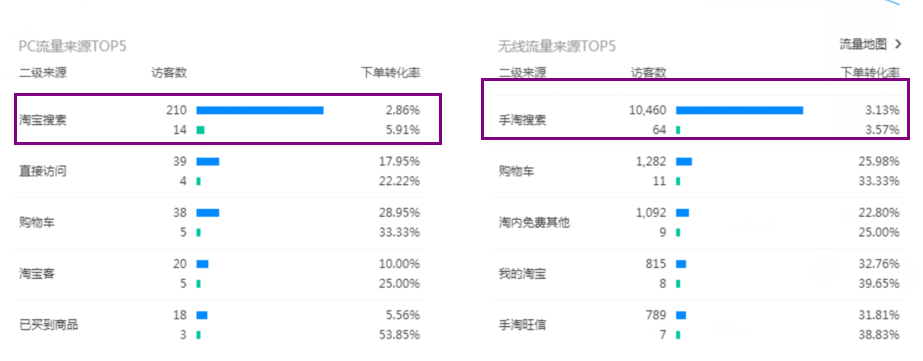Open the wireless 购物车 source entry

click(x=516, y=171)
